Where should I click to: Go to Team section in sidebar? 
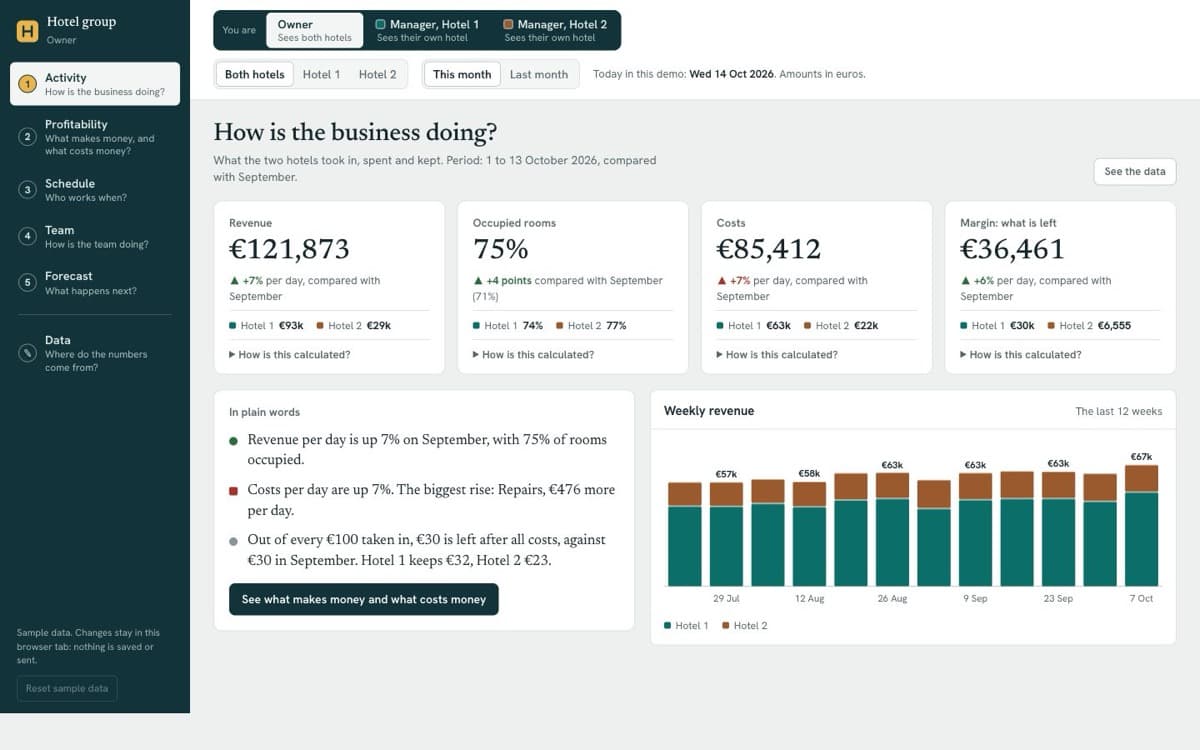(95, 236)
